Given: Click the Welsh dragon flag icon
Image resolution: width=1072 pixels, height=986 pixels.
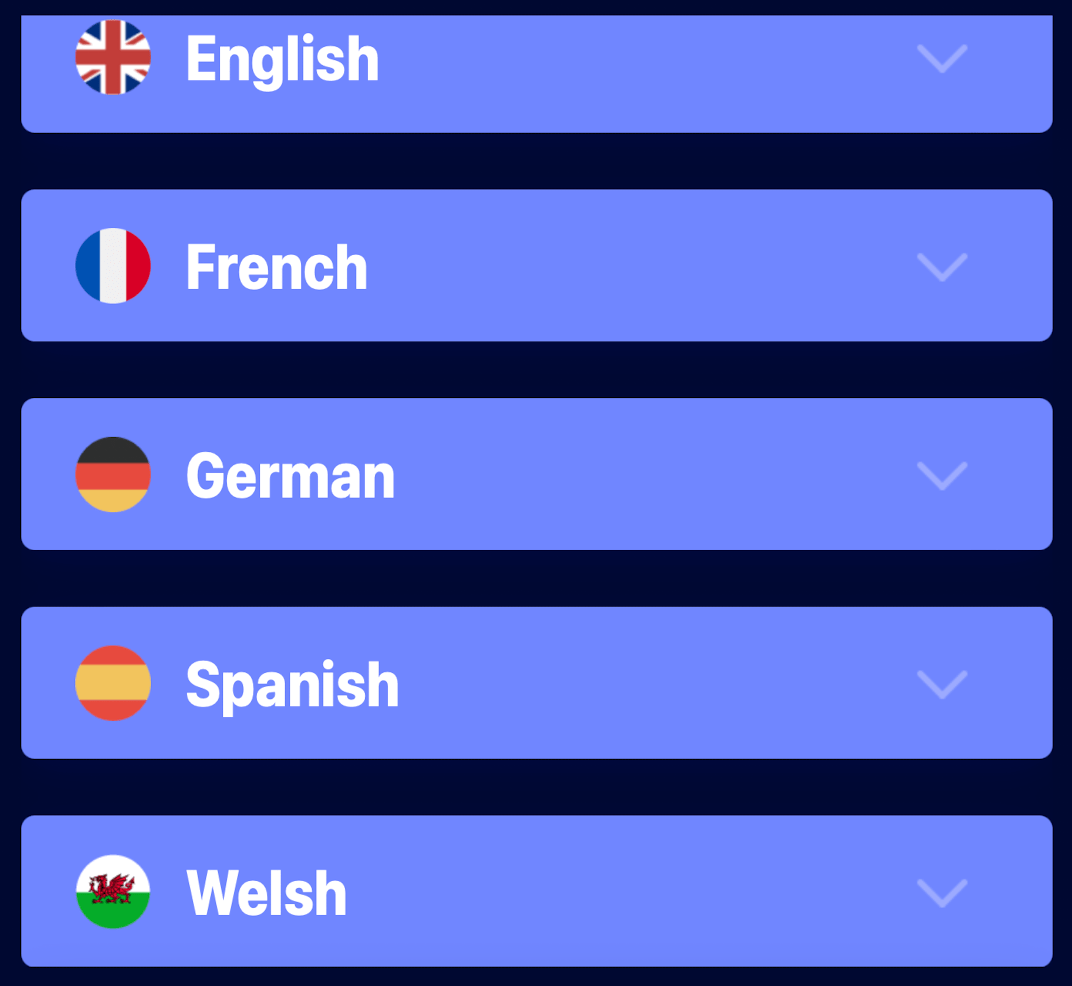Looking at the screenshot, I should (x=113, y=891).
